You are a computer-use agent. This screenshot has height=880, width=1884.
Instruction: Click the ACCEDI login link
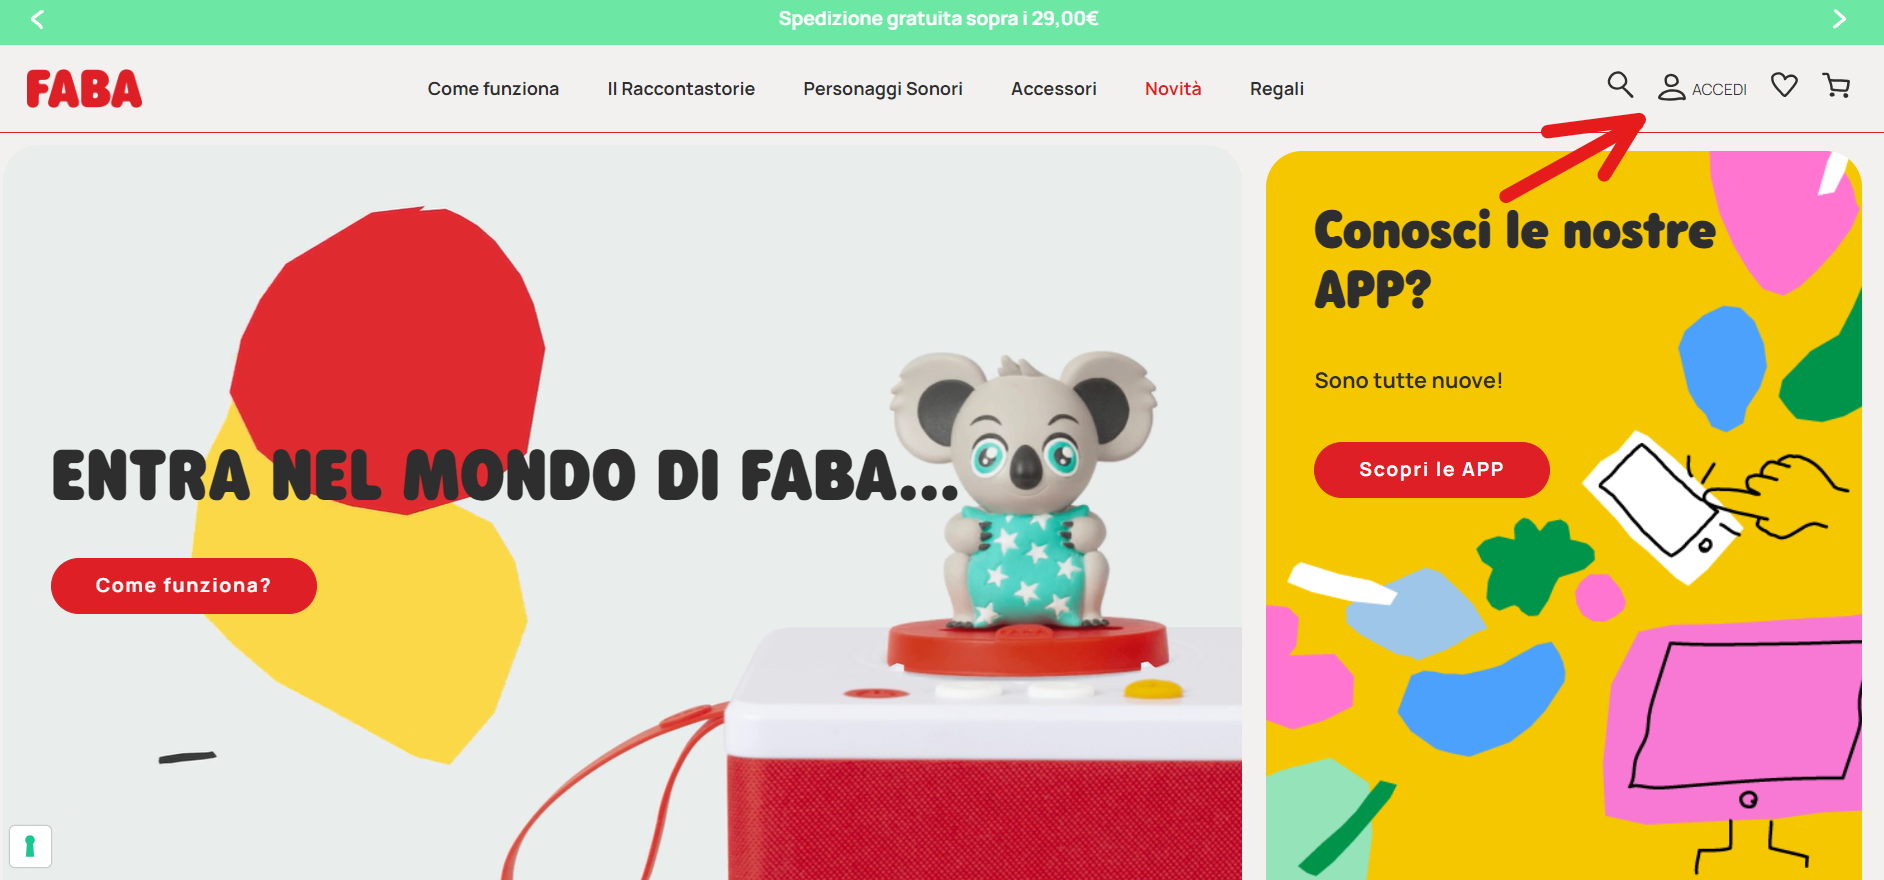click(x=1719, y=90)
